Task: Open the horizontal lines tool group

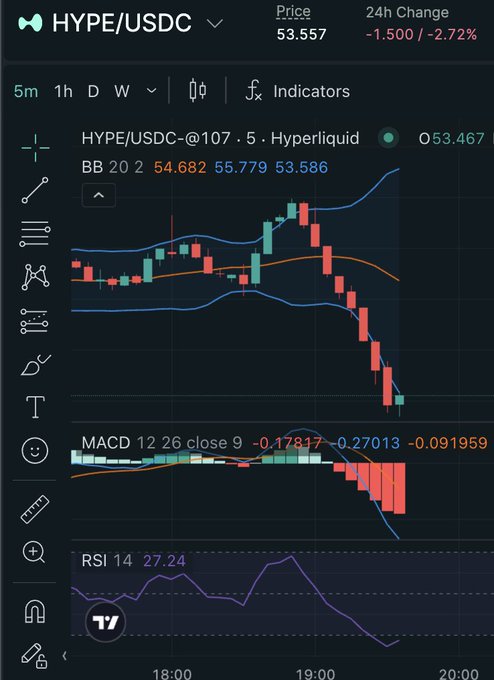Action: [35, 234]
